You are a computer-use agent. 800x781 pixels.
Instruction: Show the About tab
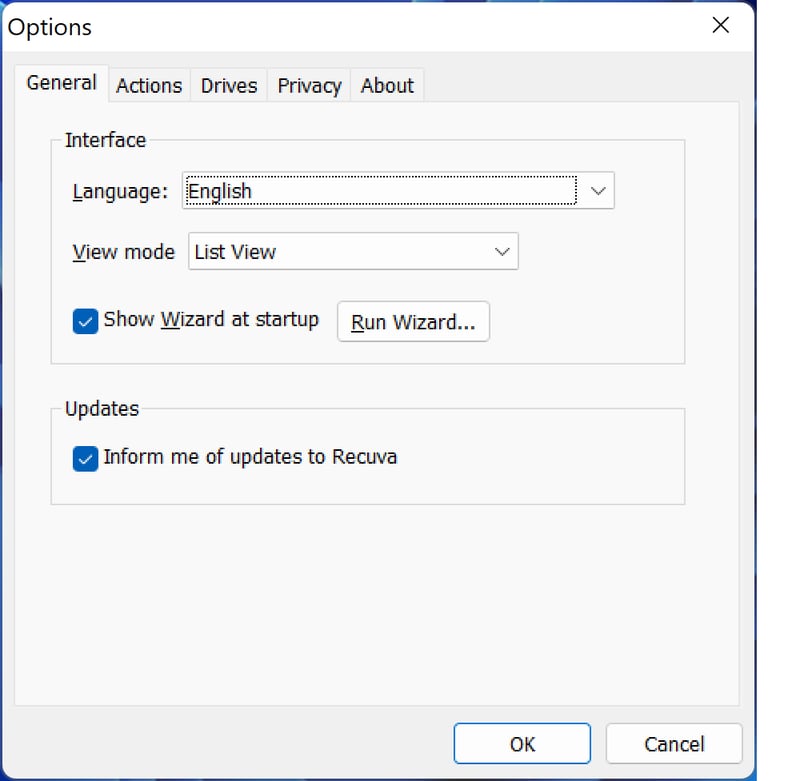[387, 86]
